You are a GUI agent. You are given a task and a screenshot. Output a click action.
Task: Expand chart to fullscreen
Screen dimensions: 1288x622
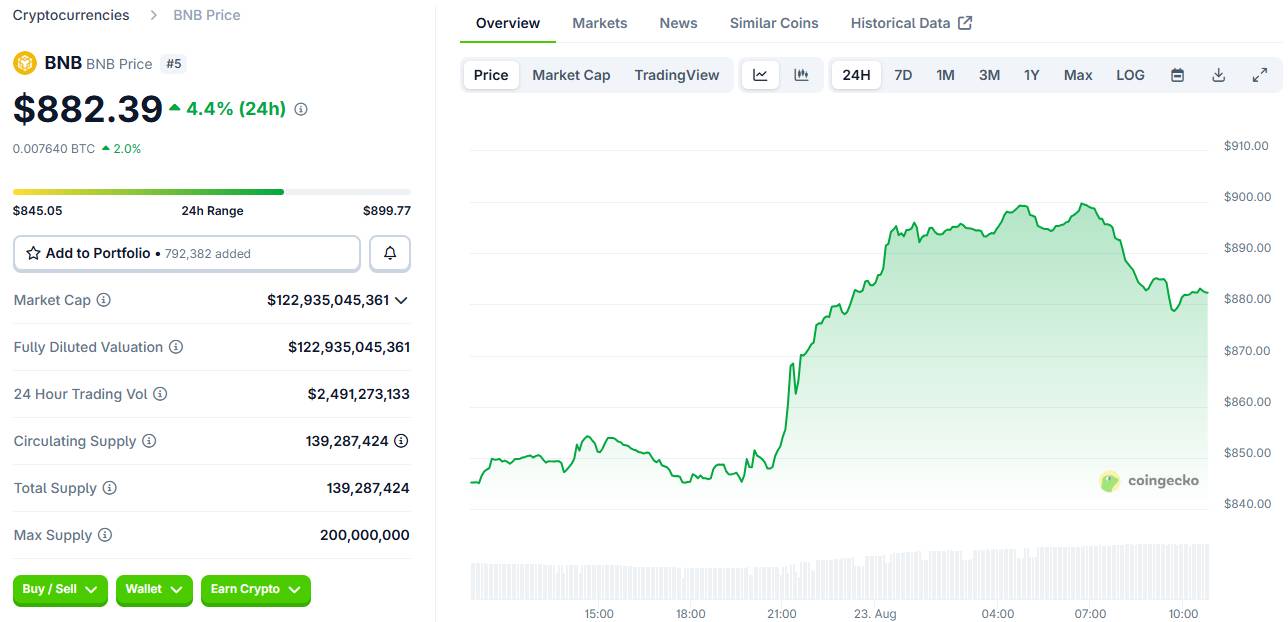[x=1260, y=75]
